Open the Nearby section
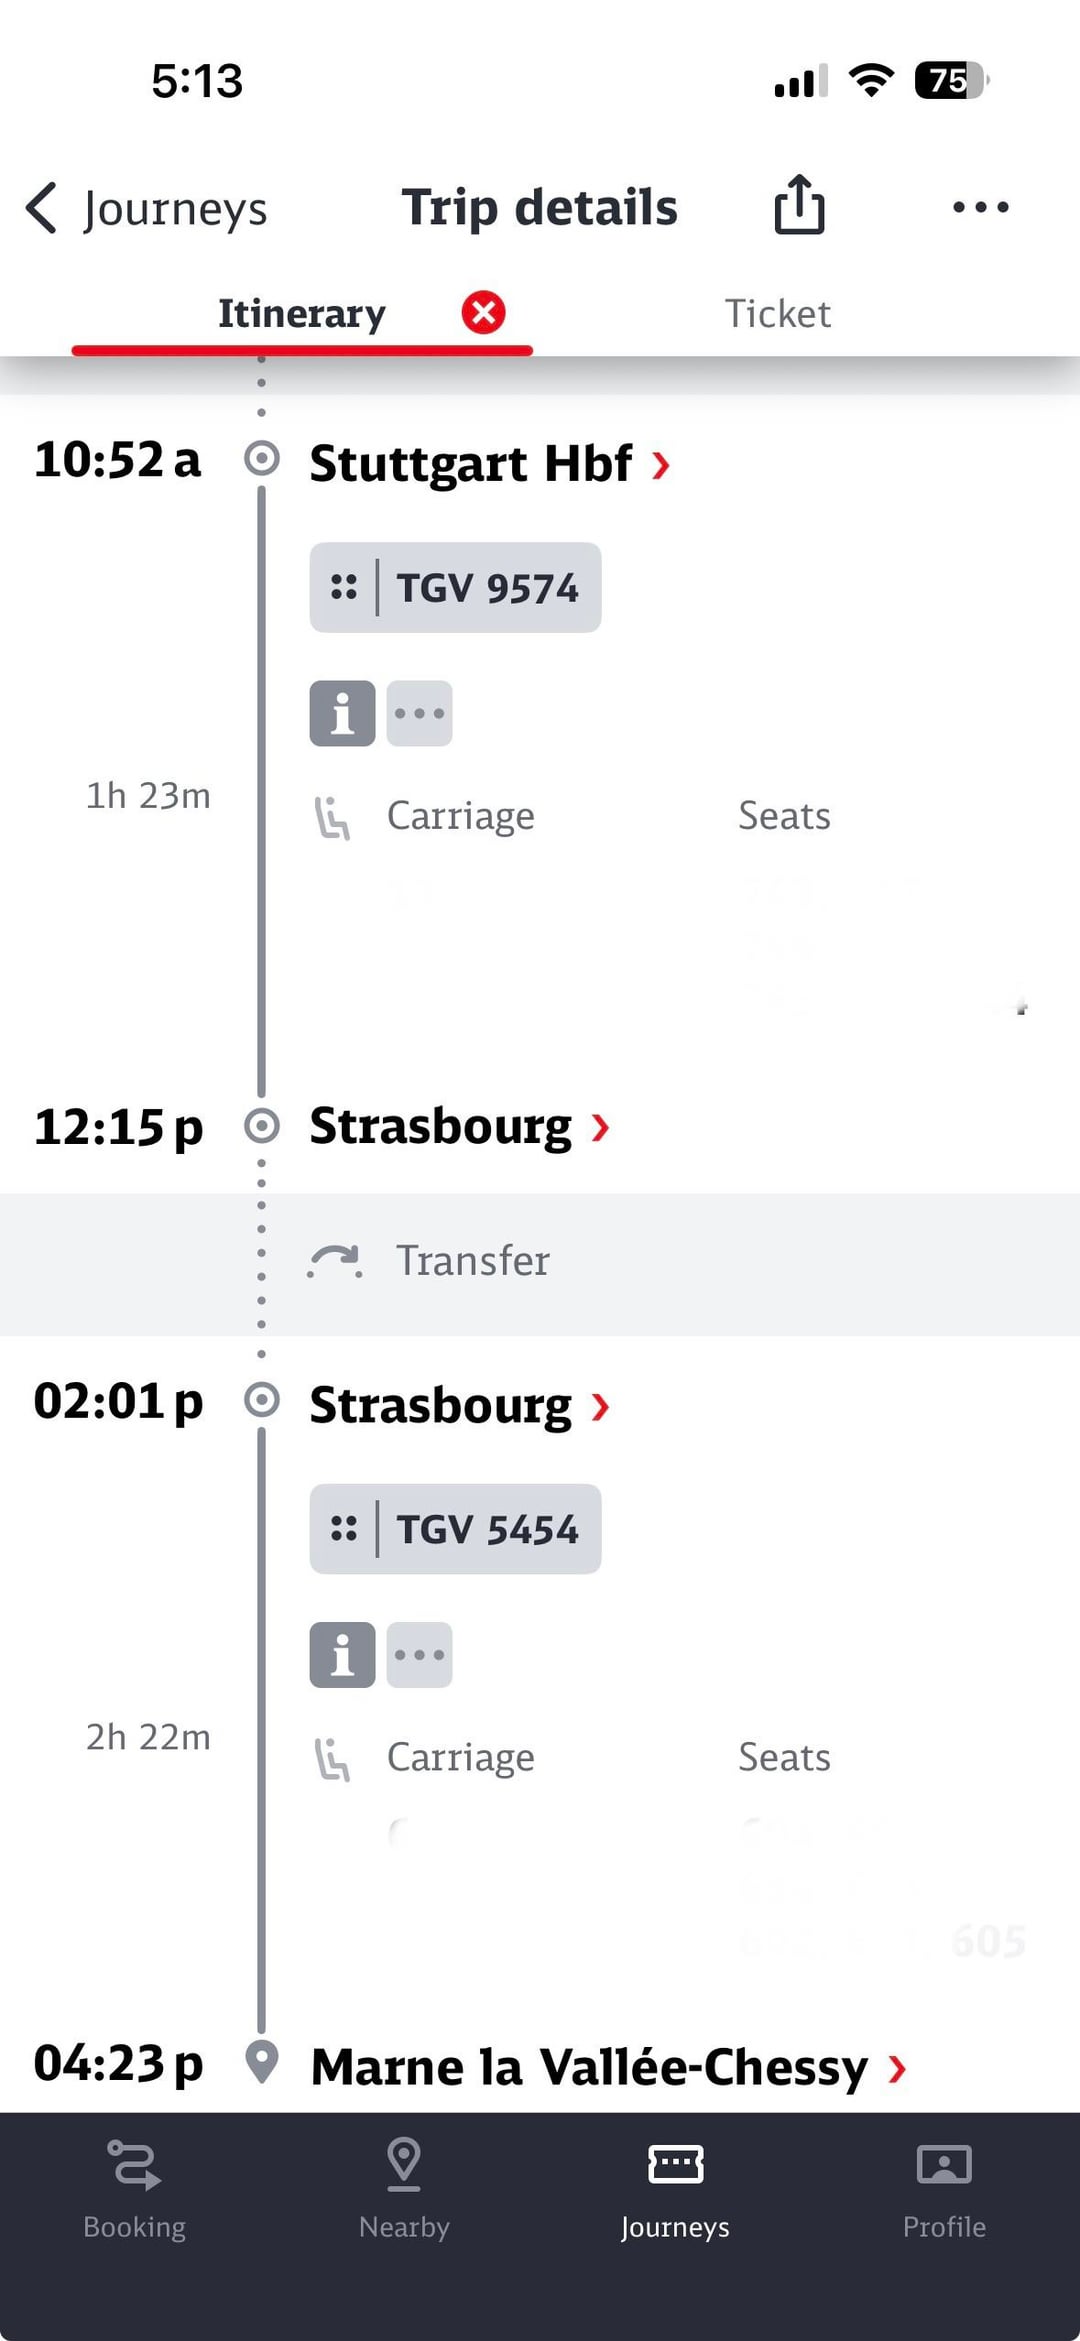This screenshot has height=2341, width=1080. [404, 2187]
